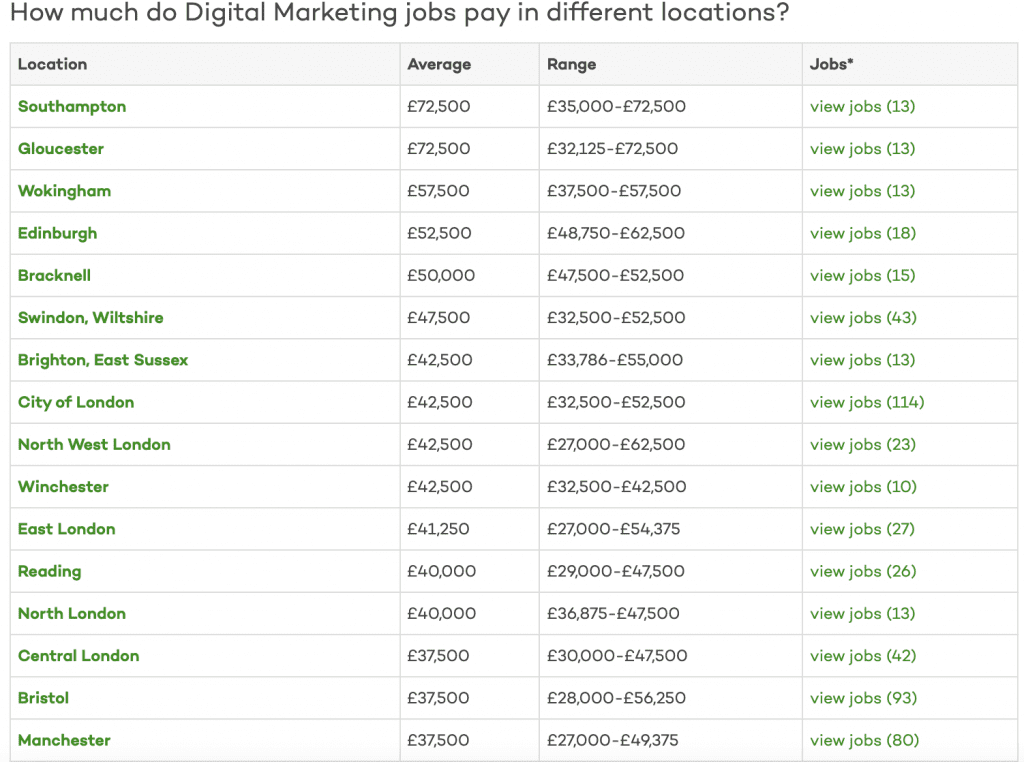View the 80 Manchester jobs
Viewport: 1024px width, 762px height.
tap(862, 740)
